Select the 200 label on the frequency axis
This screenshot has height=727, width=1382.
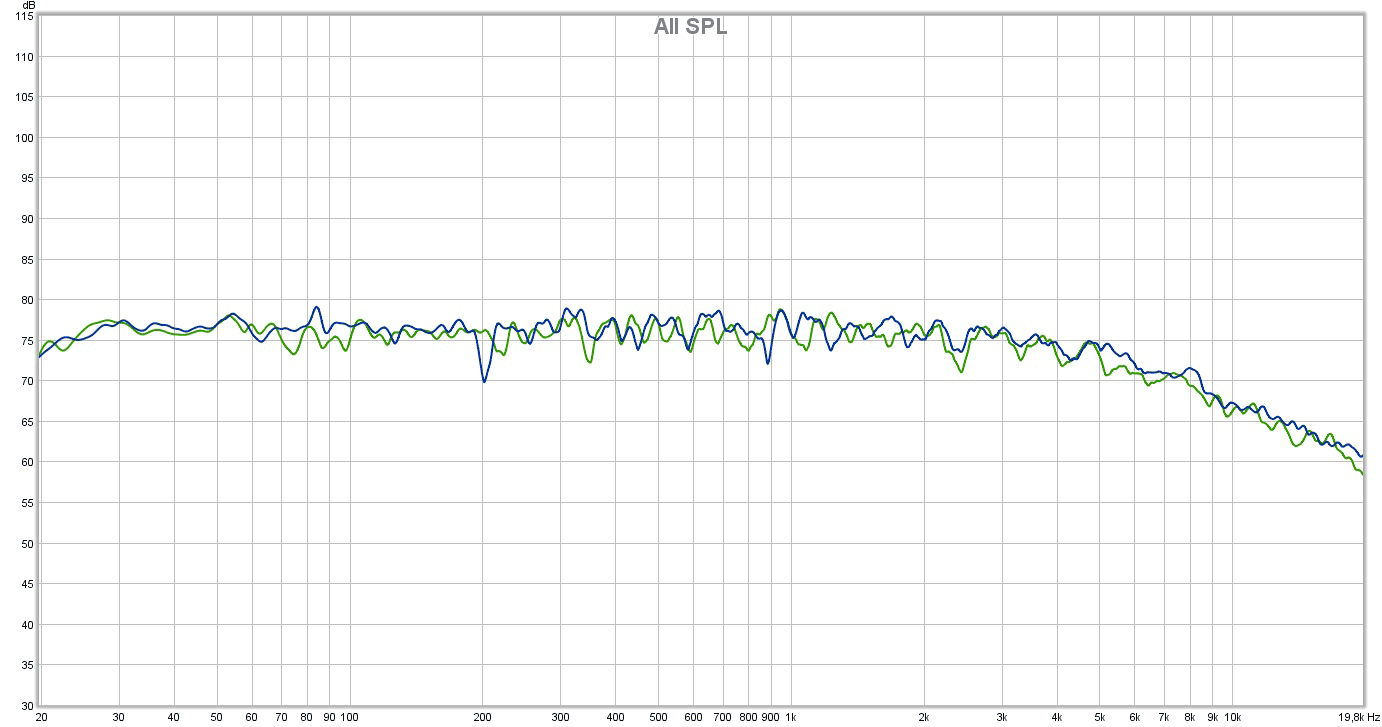click(x=483, y=717)
